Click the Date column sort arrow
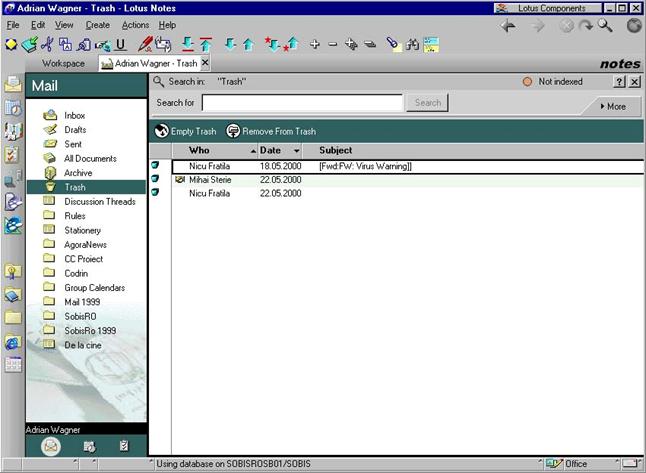The height and width of the screenshot is (473, 646). point(296,151)
